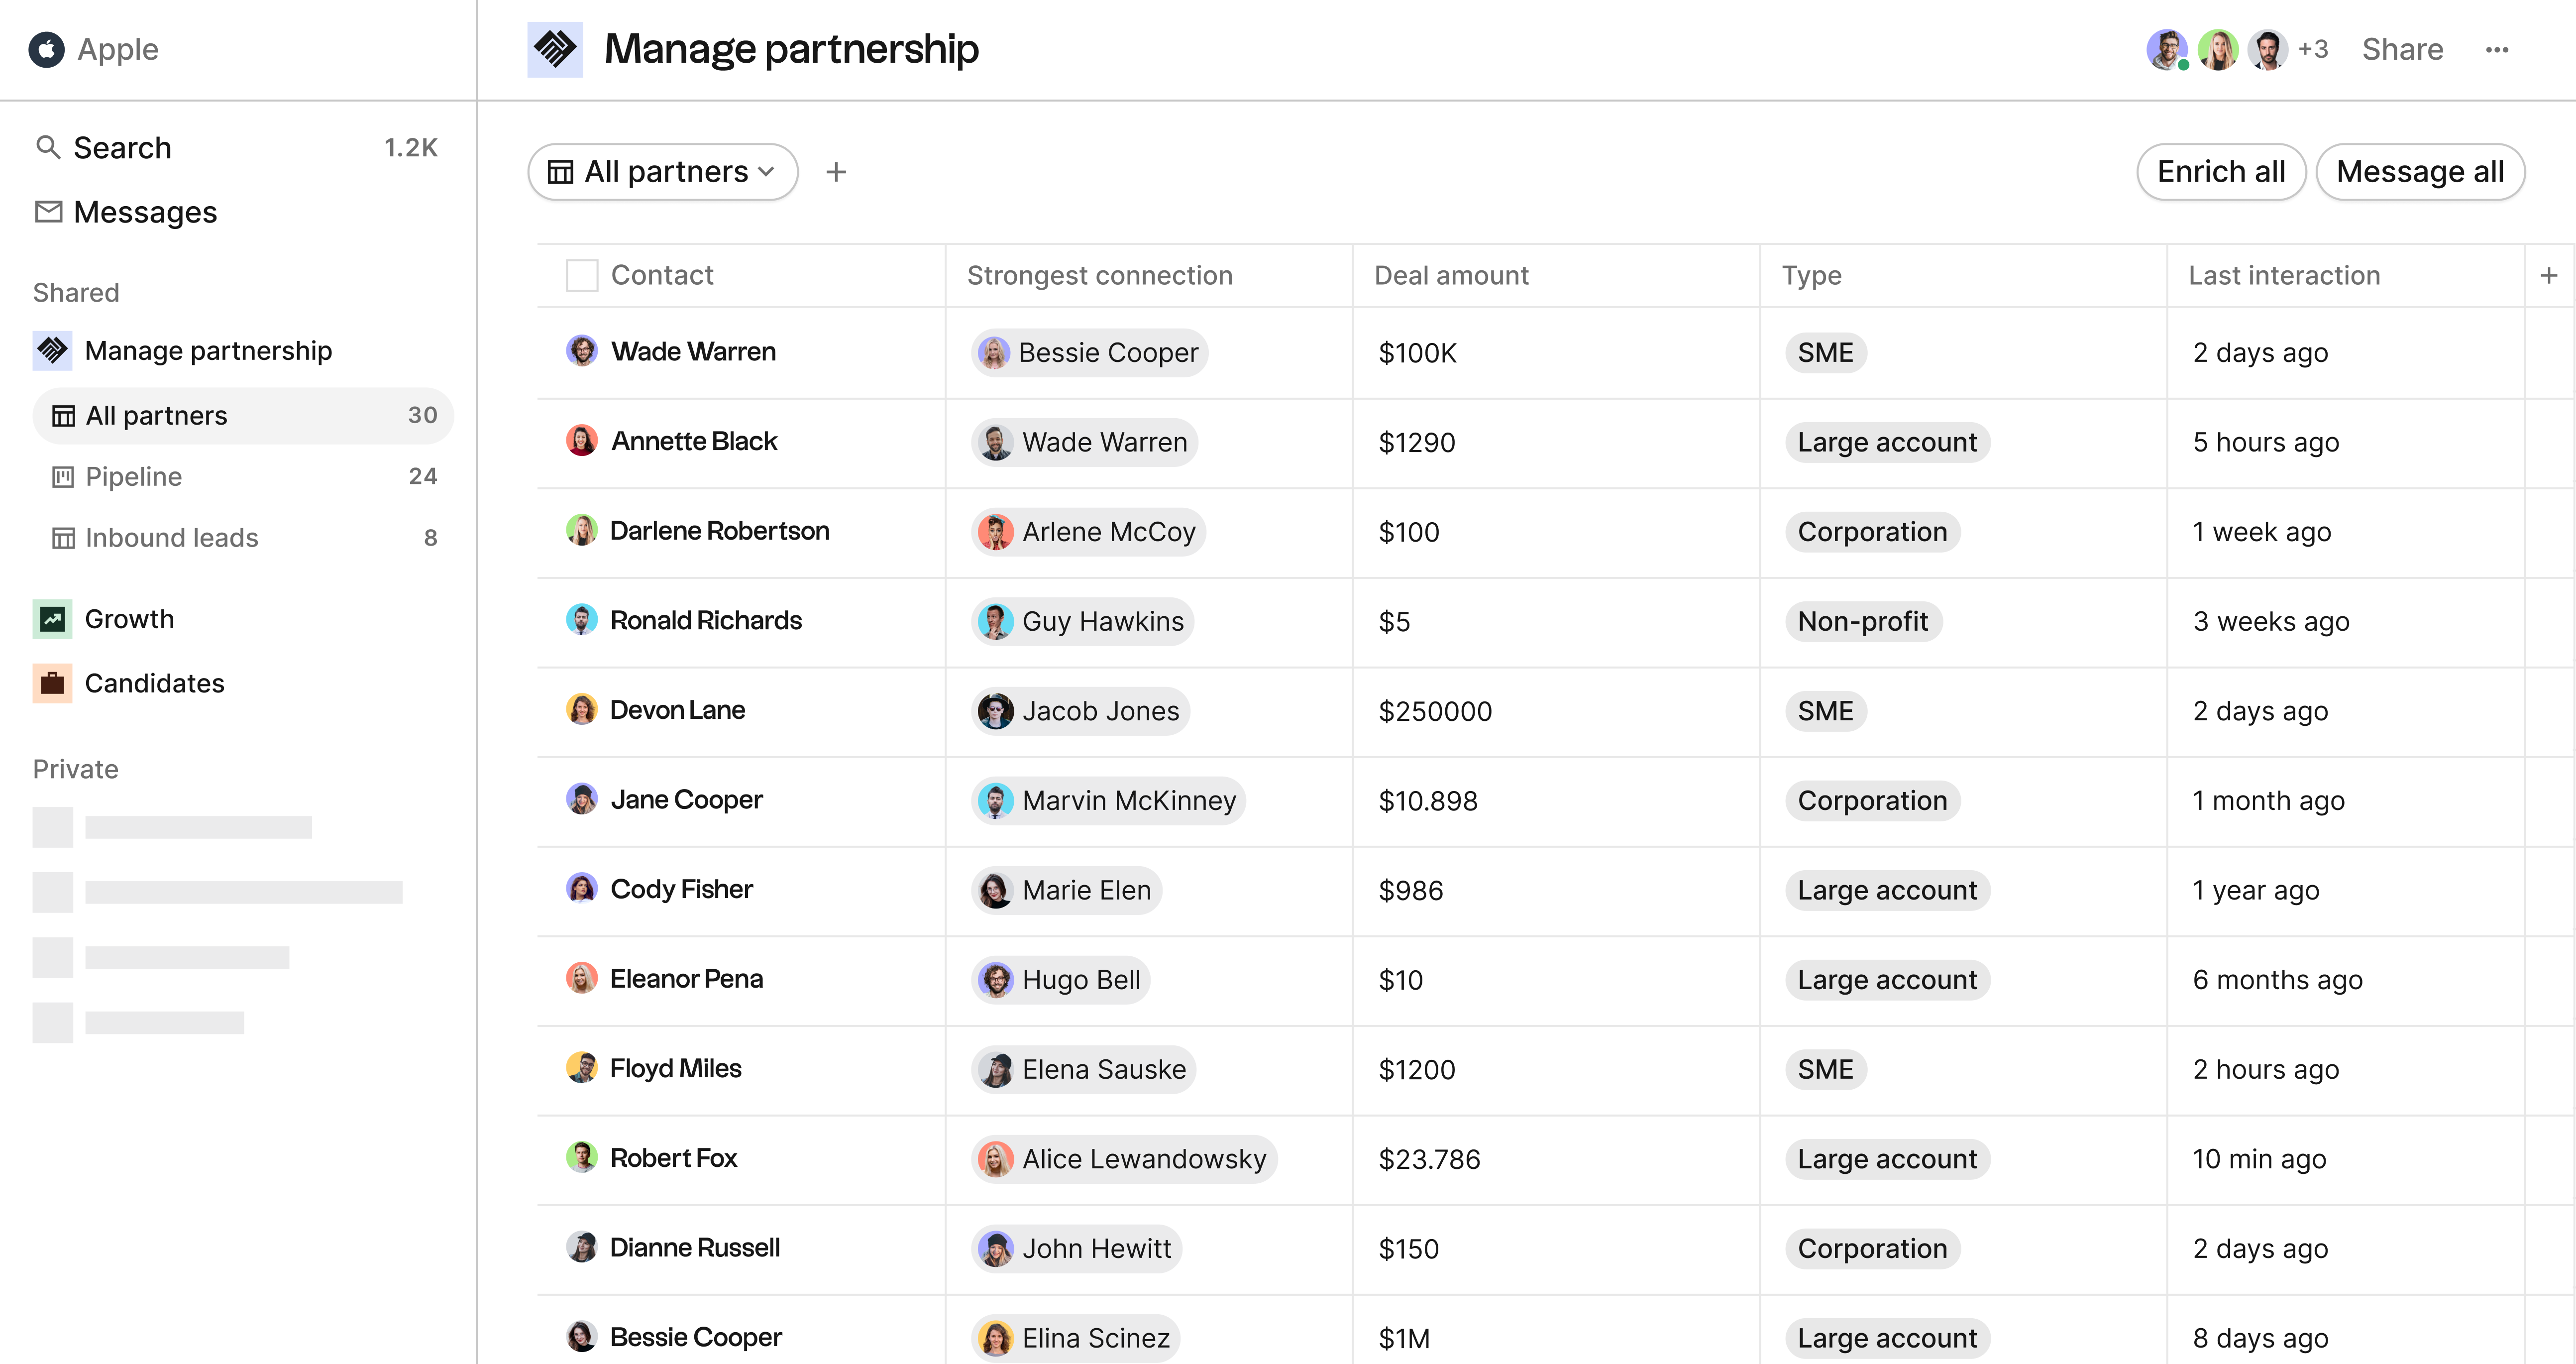The image size is (2576, 1364).
Task: Select the Growth workspace icon
Action: [x=53, y=618]
